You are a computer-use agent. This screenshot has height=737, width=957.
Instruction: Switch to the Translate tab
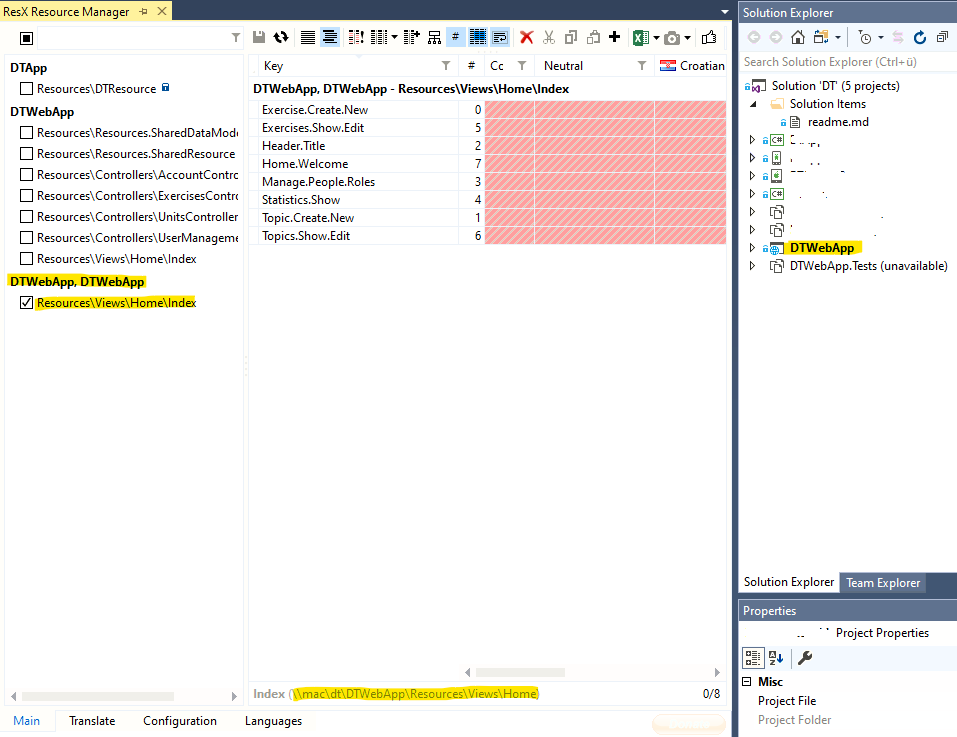[x=92, y=720]
